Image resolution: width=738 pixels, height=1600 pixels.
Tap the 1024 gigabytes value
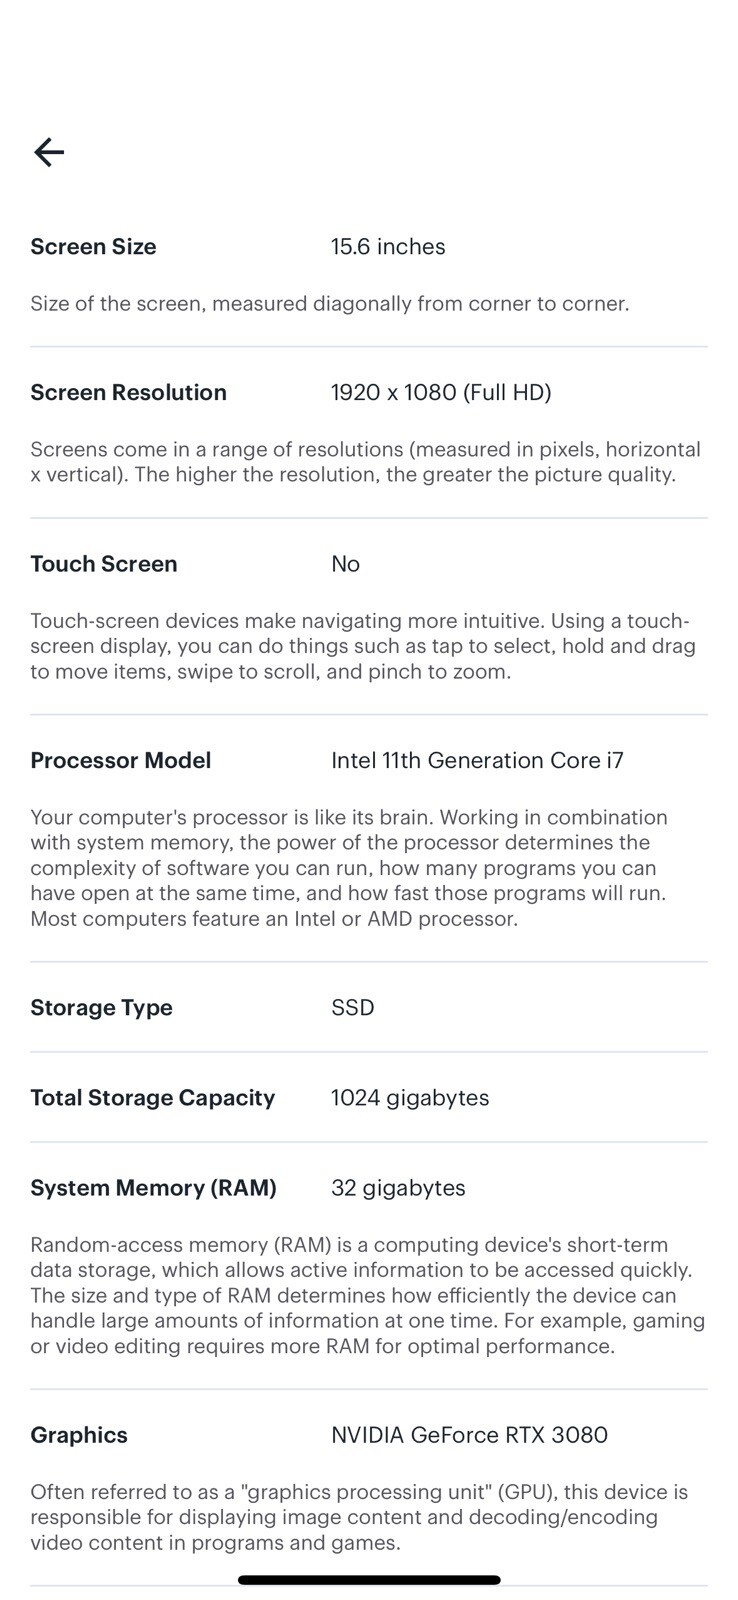click(410, 1098)
